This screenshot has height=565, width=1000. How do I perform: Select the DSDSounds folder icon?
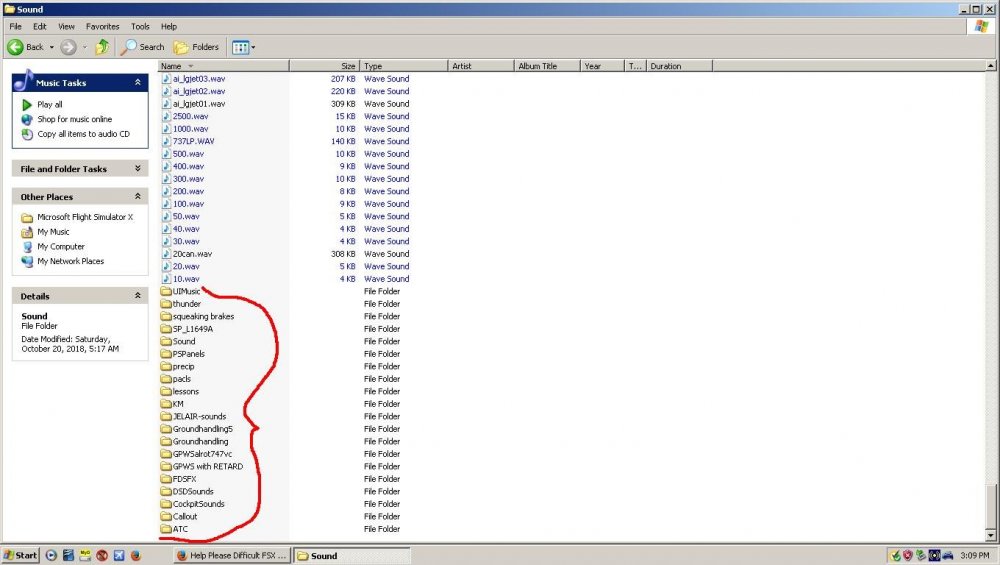click(166, 492)
